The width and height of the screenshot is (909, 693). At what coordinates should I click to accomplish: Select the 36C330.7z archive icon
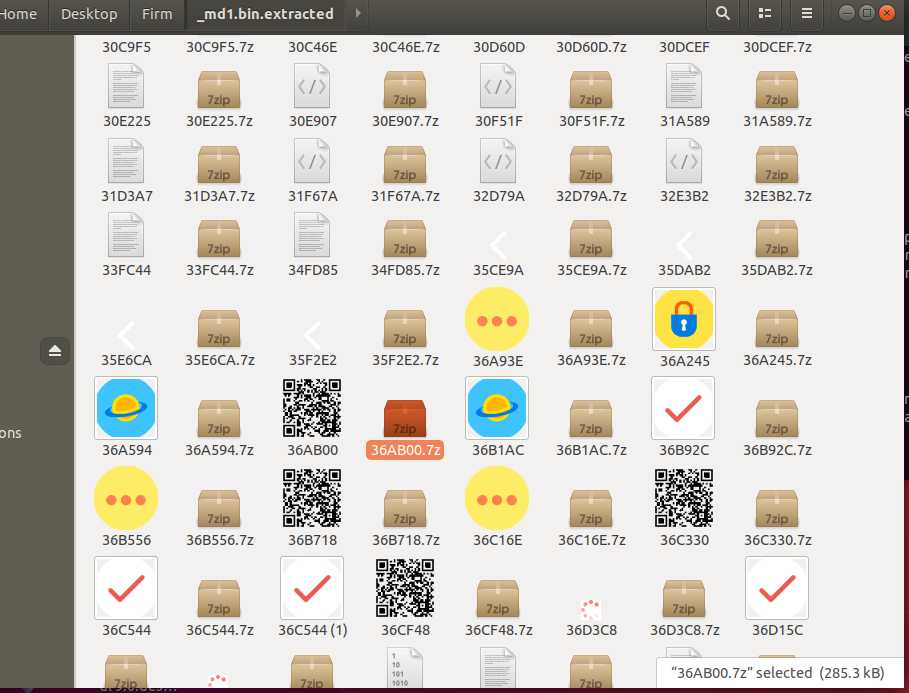click(777, 509)
